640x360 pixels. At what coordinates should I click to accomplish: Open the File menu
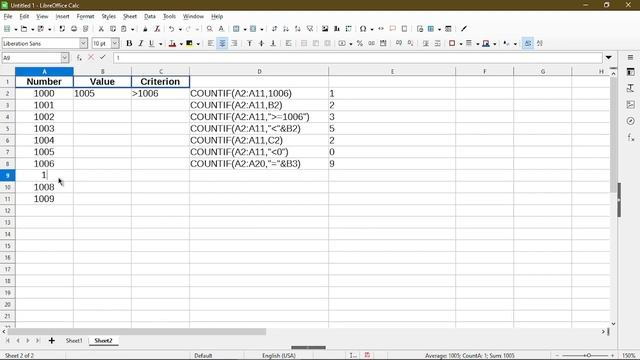[8, 16]
